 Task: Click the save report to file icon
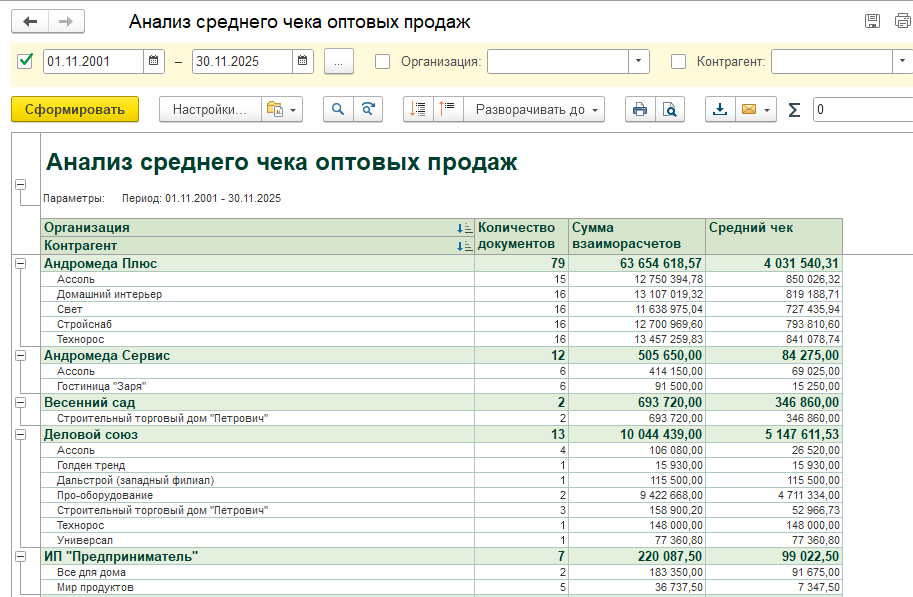[719, 109]
